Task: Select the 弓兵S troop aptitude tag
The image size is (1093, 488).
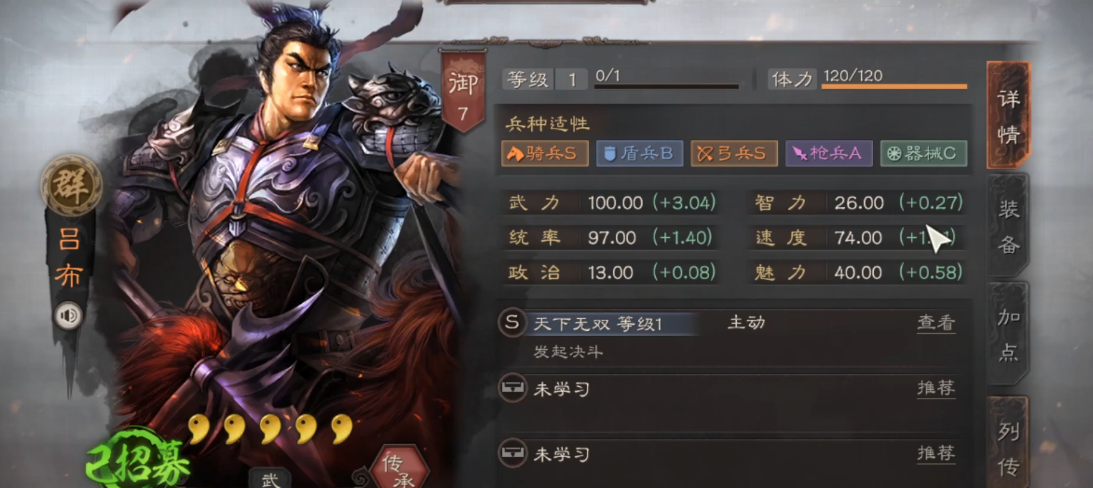Action: (734, 154)
